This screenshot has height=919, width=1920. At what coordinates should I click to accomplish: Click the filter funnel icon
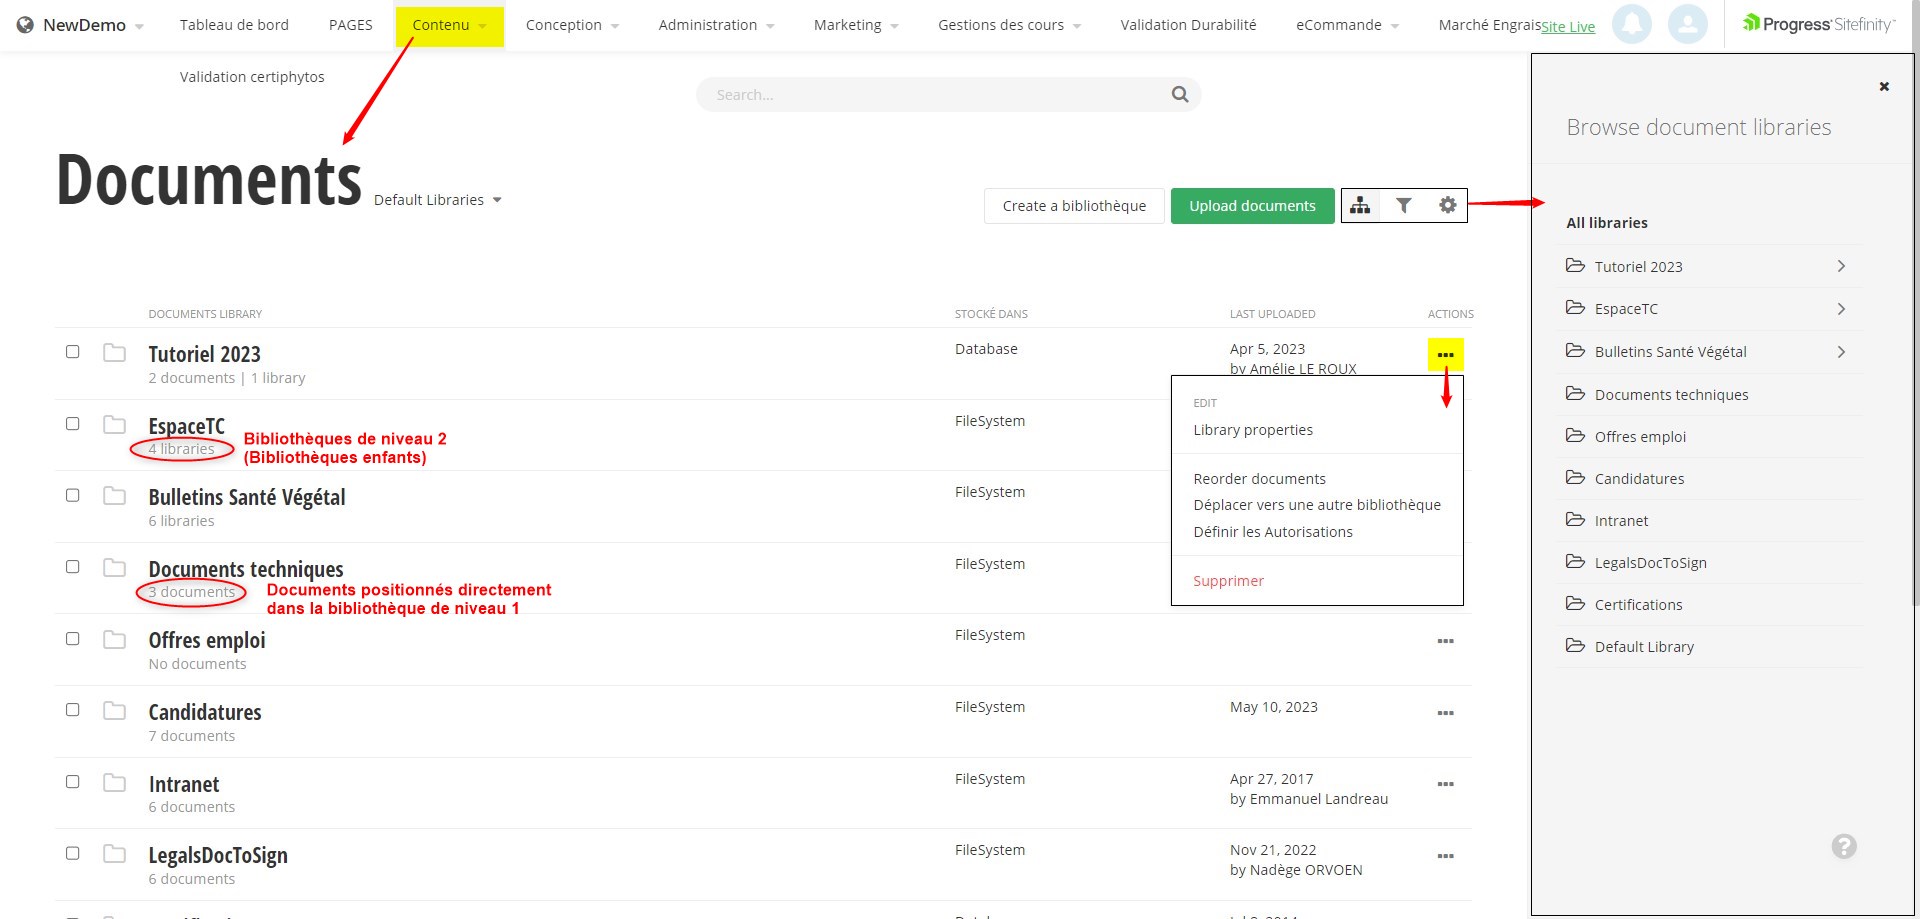(1404, 206)
